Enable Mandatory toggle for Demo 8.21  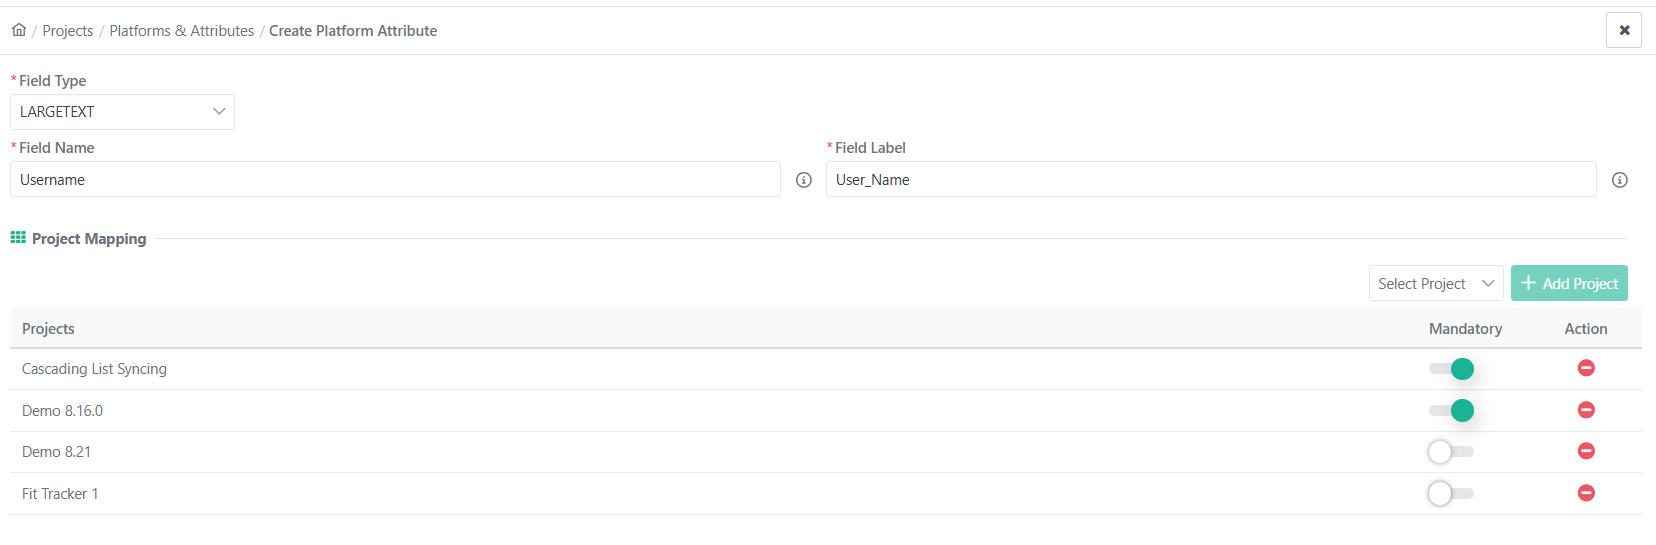point(1451,452)
